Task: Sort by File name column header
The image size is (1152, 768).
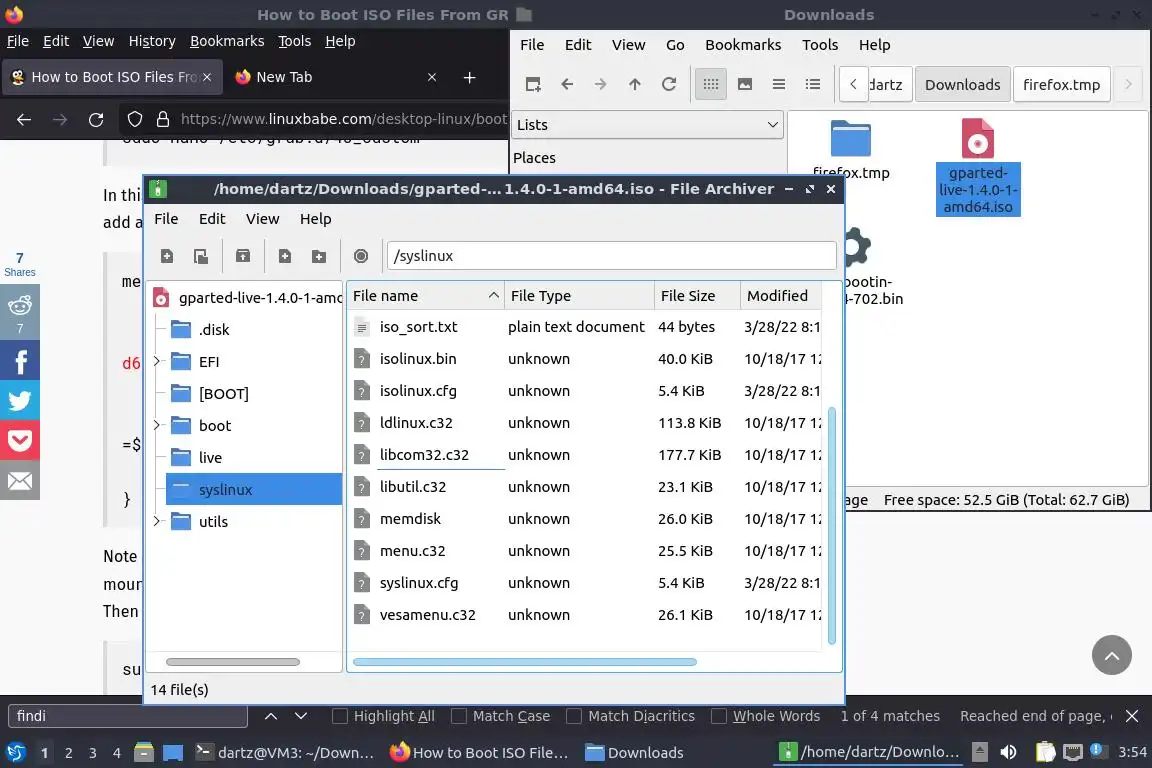Action: 425,295
